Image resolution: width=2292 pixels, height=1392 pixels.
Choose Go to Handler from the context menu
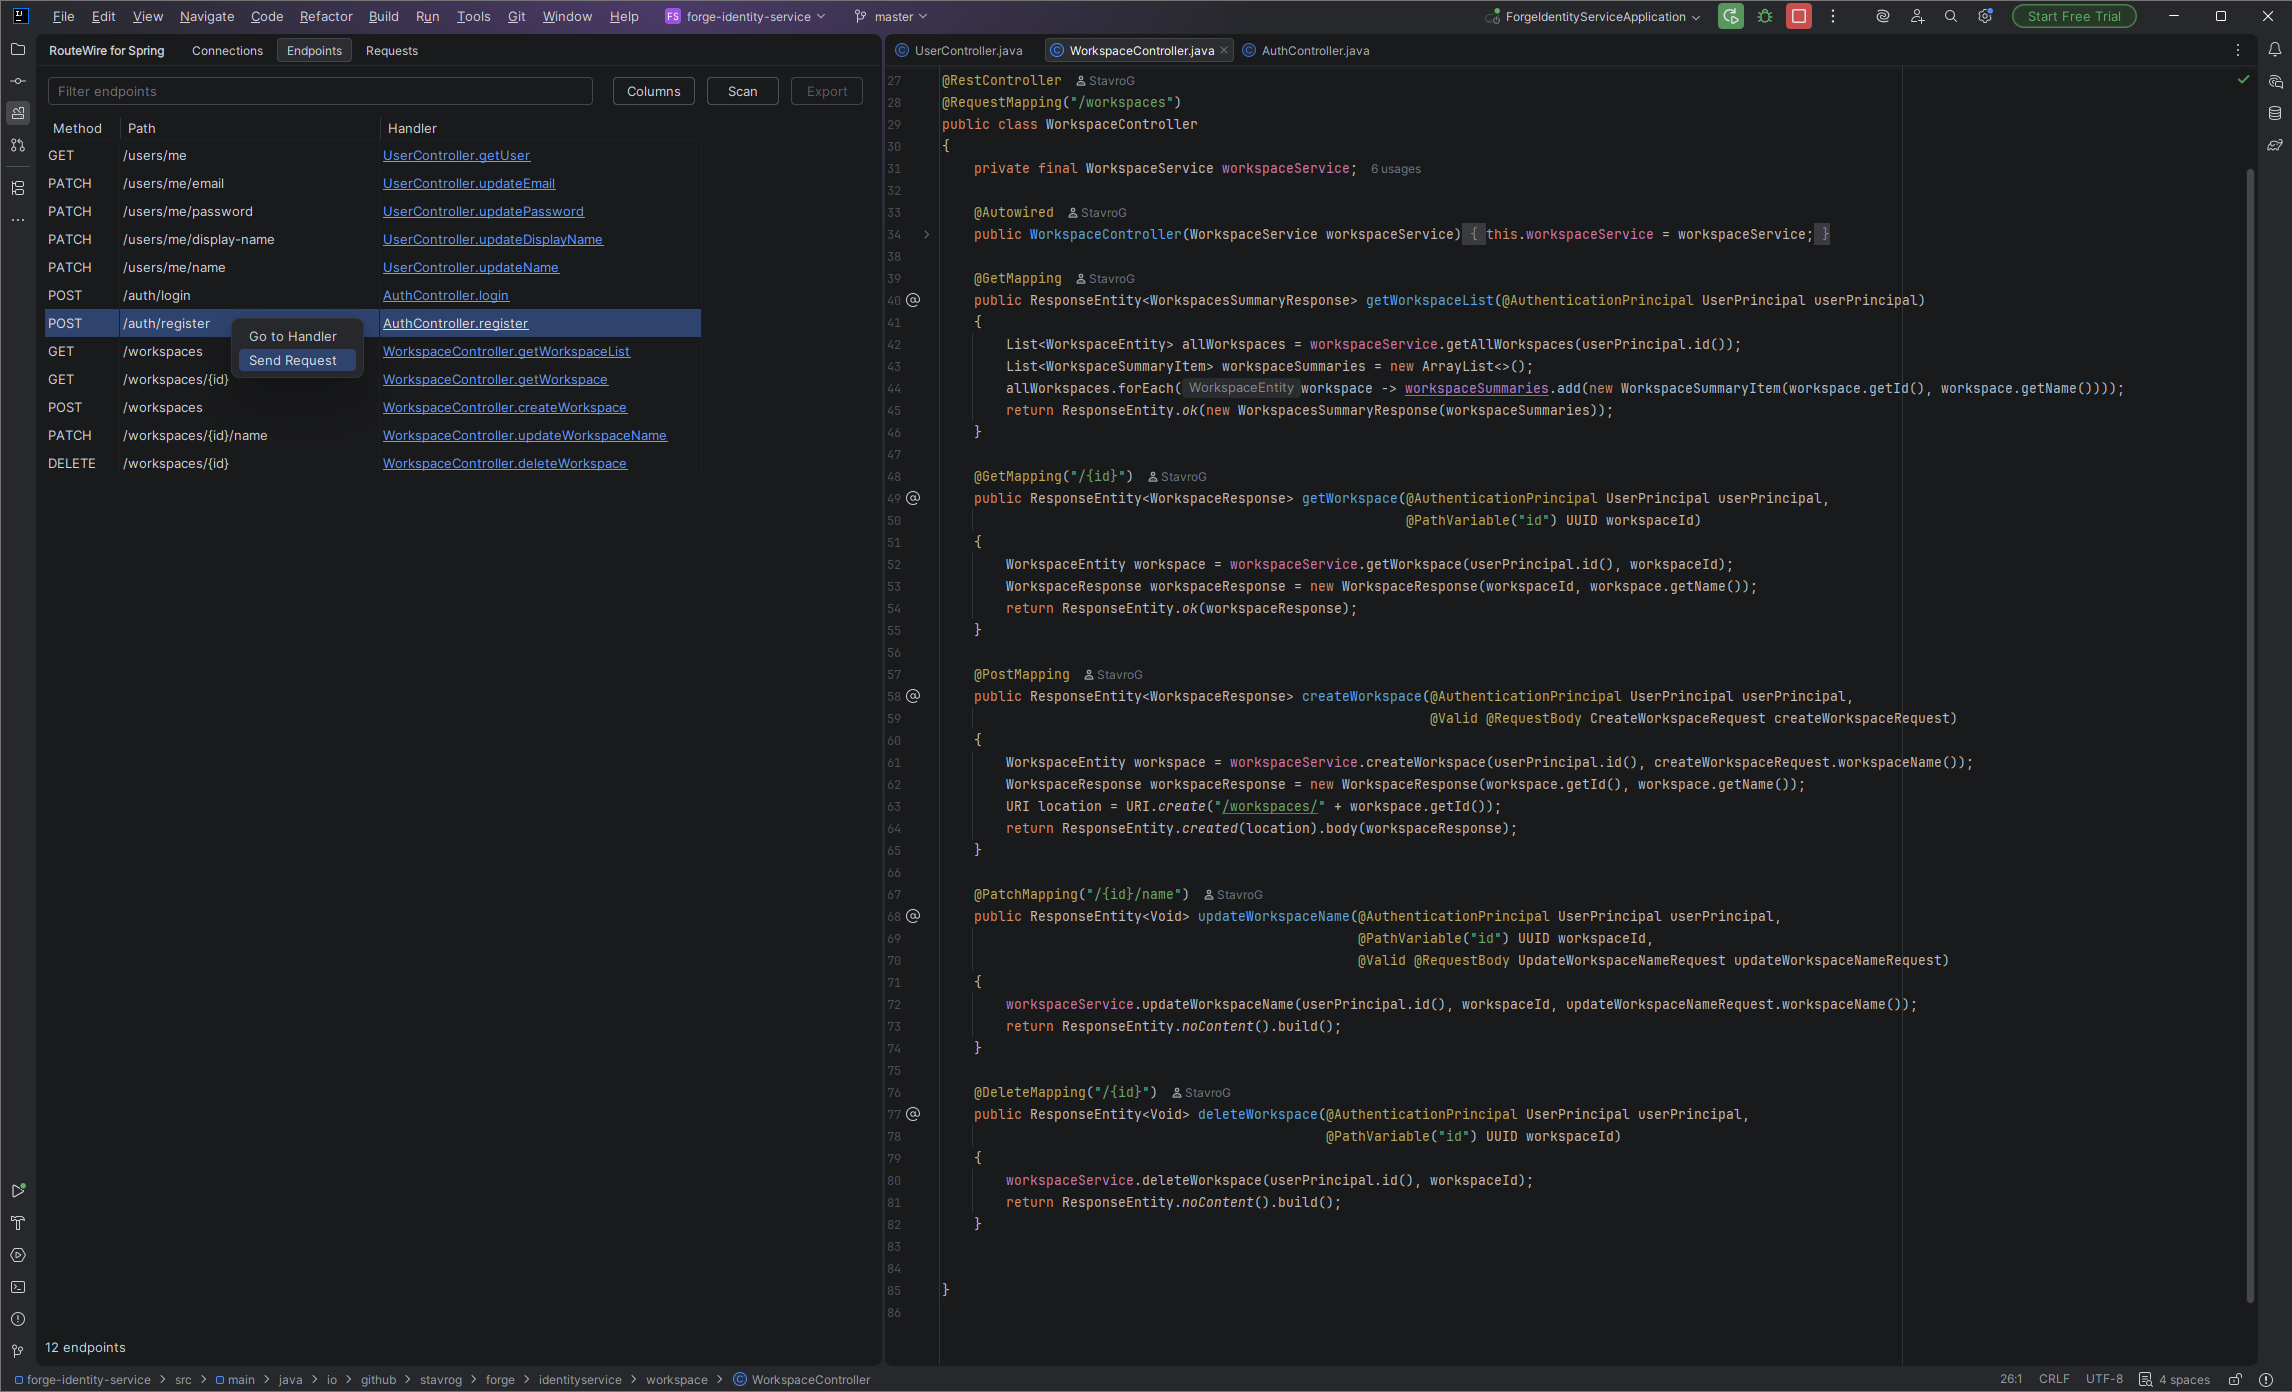tap(297, 336)
